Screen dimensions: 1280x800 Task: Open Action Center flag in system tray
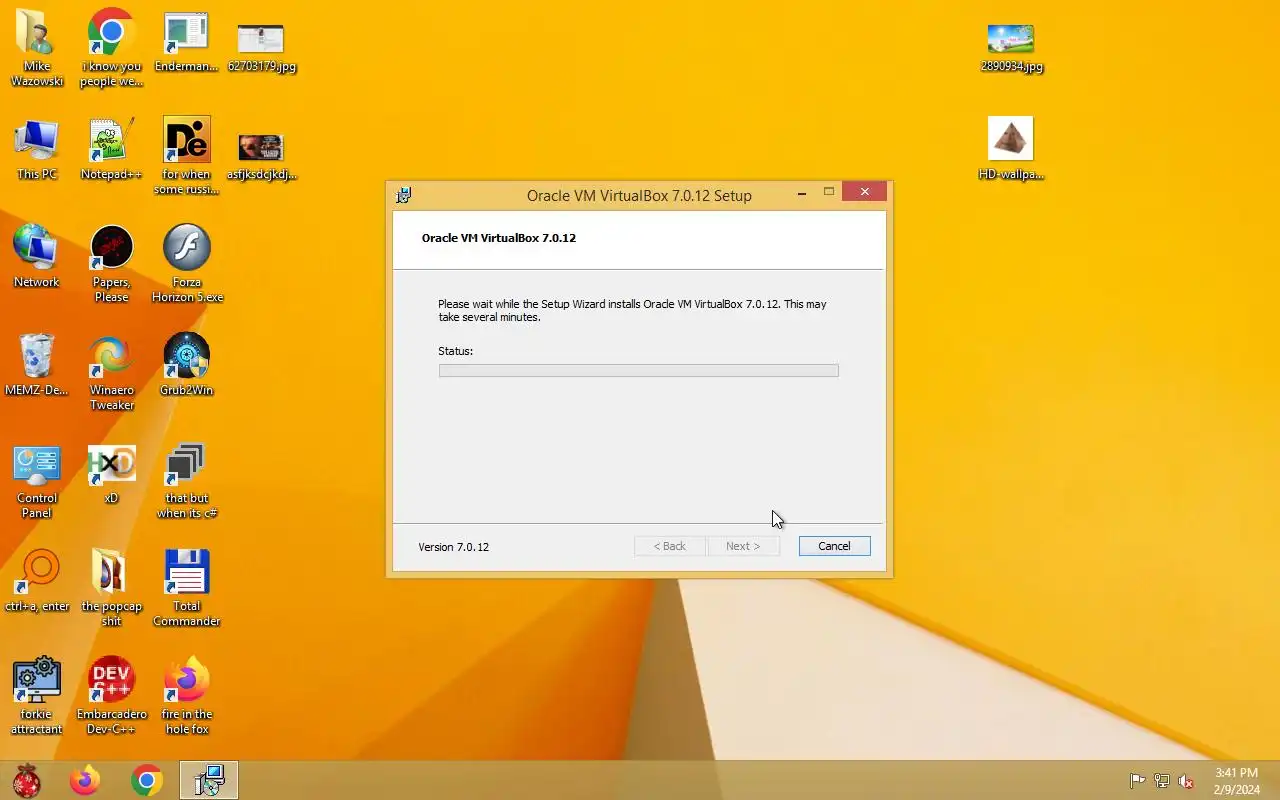pos(1137,781)
